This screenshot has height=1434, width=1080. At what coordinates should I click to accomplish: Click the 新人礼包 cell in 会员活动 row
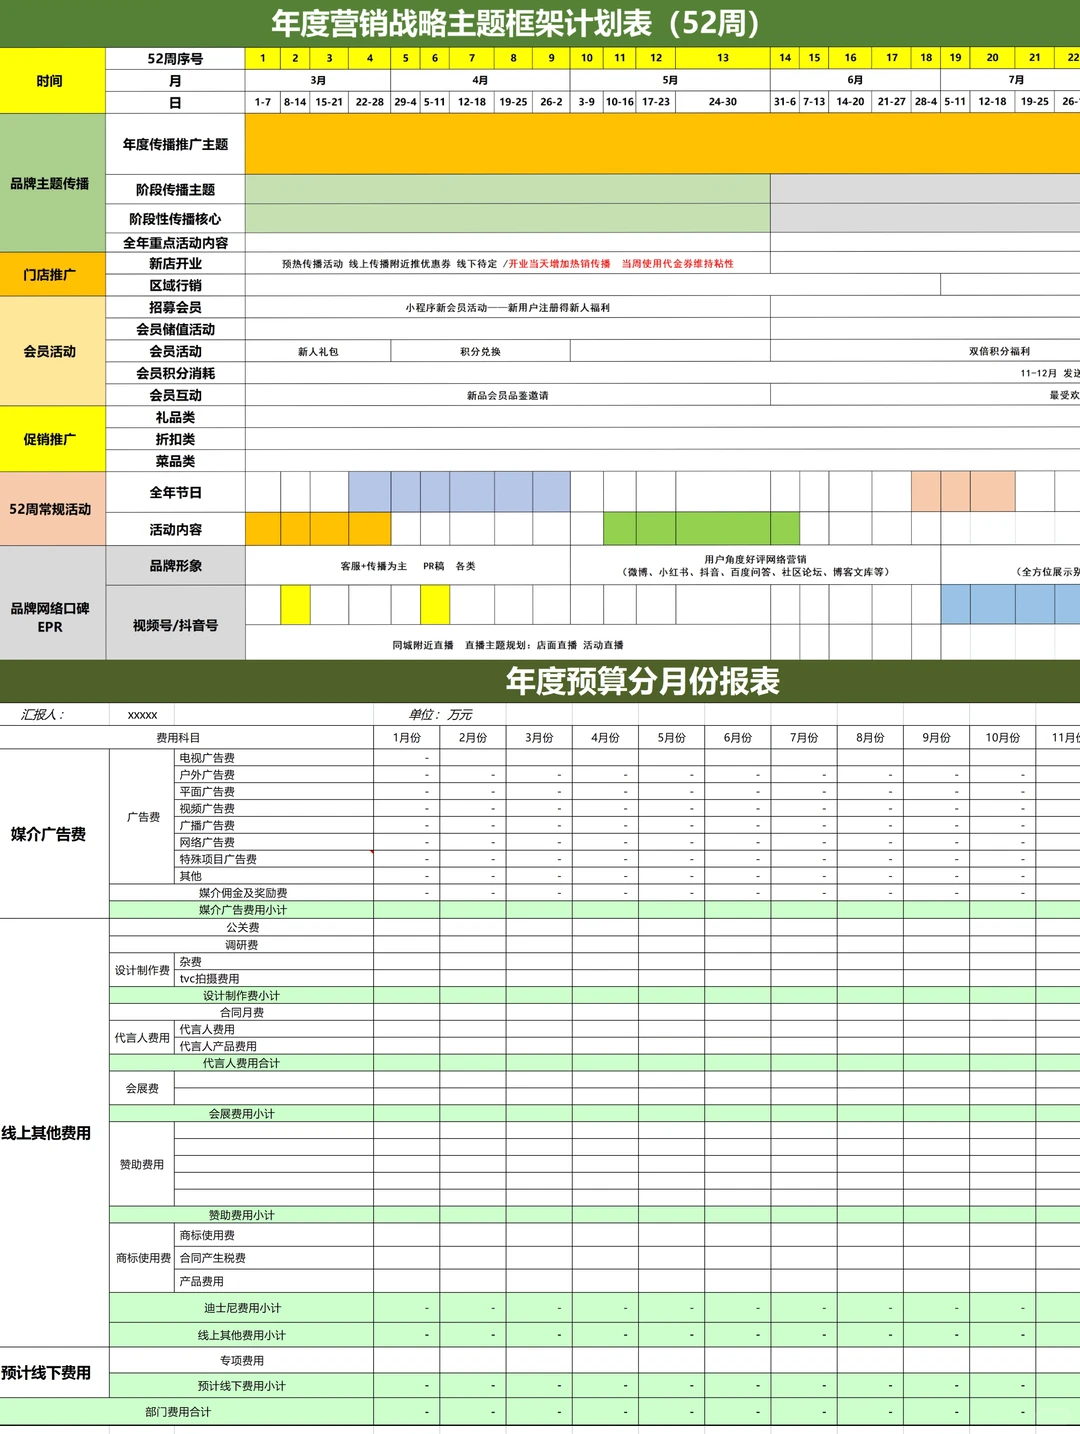tap(316, 351)
